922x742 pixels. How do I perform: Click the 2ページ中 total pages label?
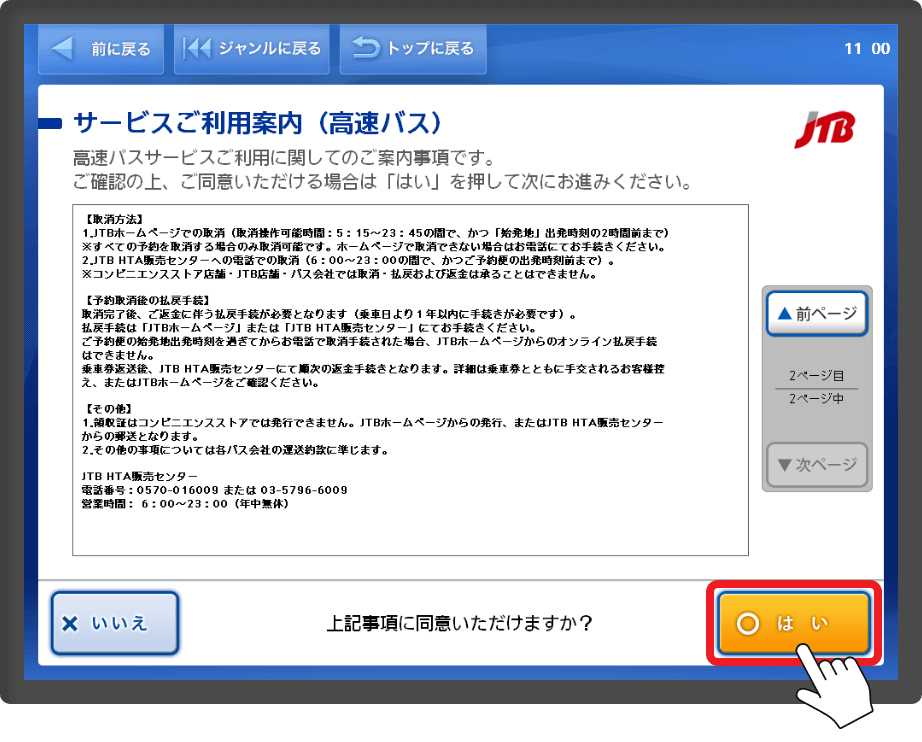816,400
